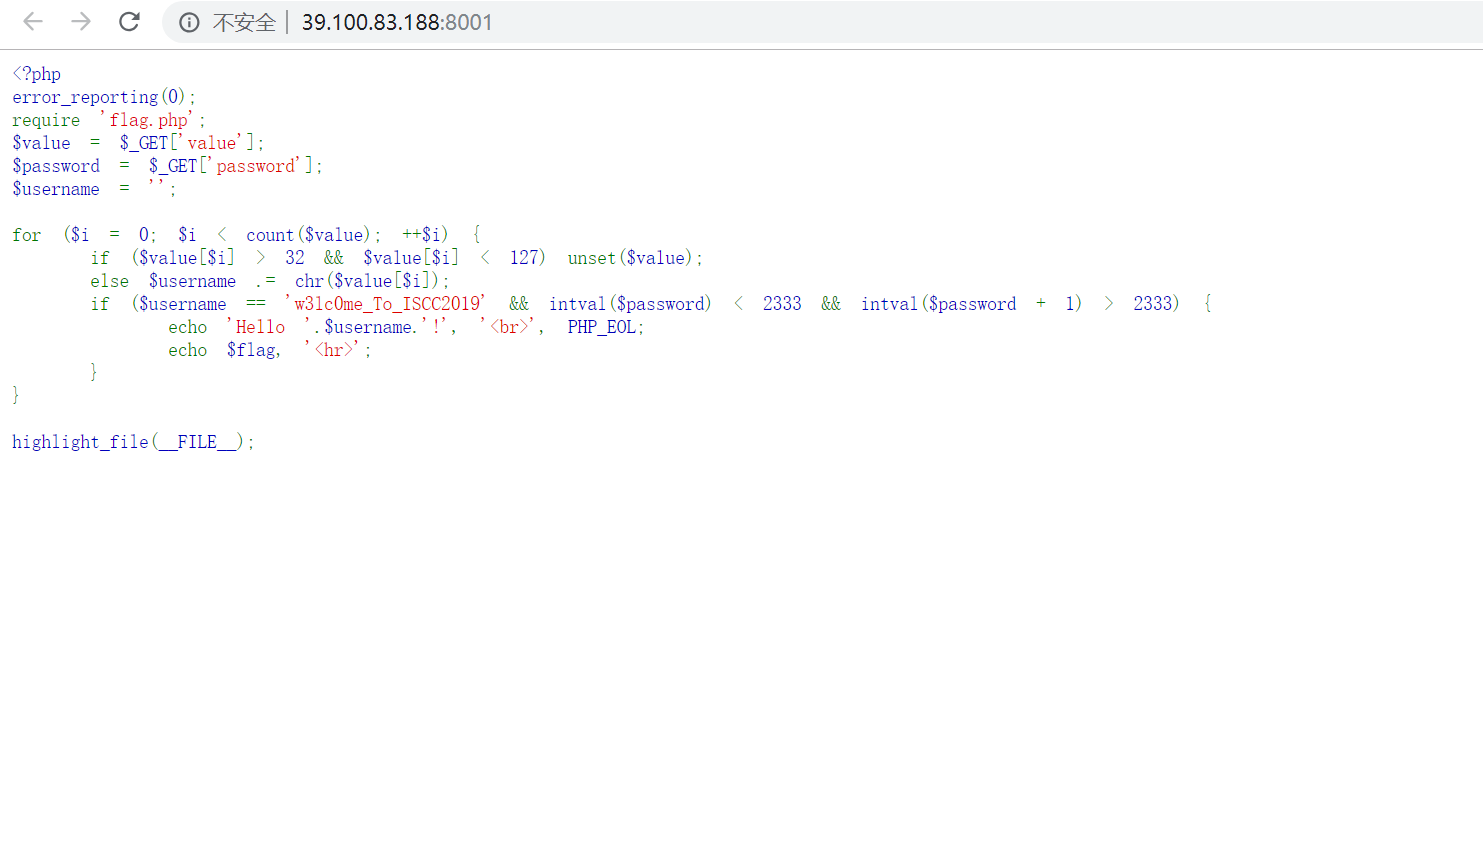The height and width of the screenshot is (863, 1483).
Task: Click unset($value) call
Action: coord(631,258)
